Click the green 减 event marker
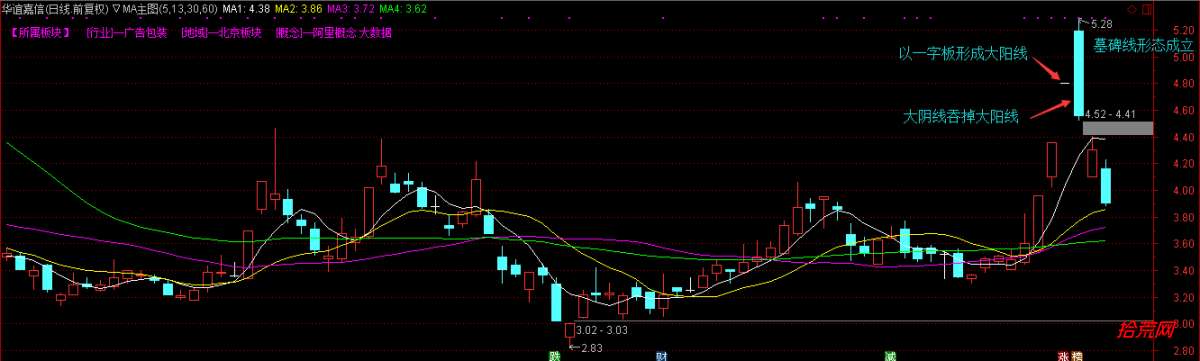 coord(888,355)
